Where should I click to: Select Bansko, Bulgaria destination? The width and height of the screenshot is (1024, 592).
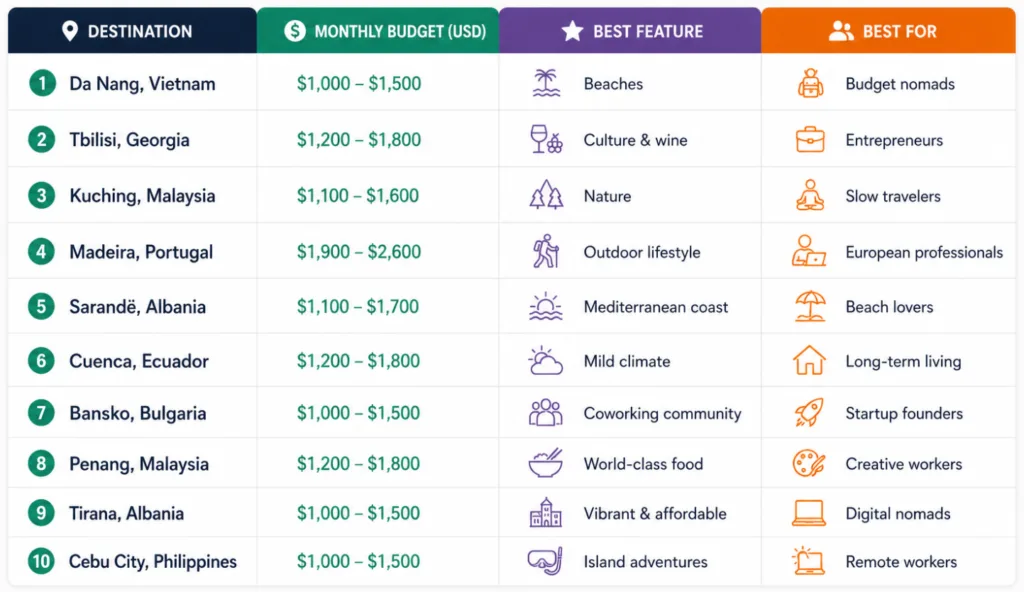pos(138,413)
